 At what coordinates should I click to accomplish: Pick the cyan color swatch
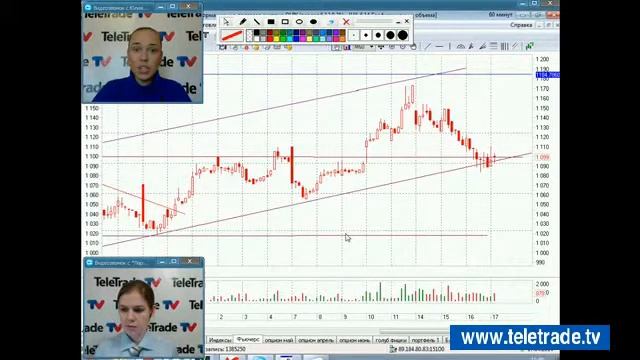[x=290, y=39]
